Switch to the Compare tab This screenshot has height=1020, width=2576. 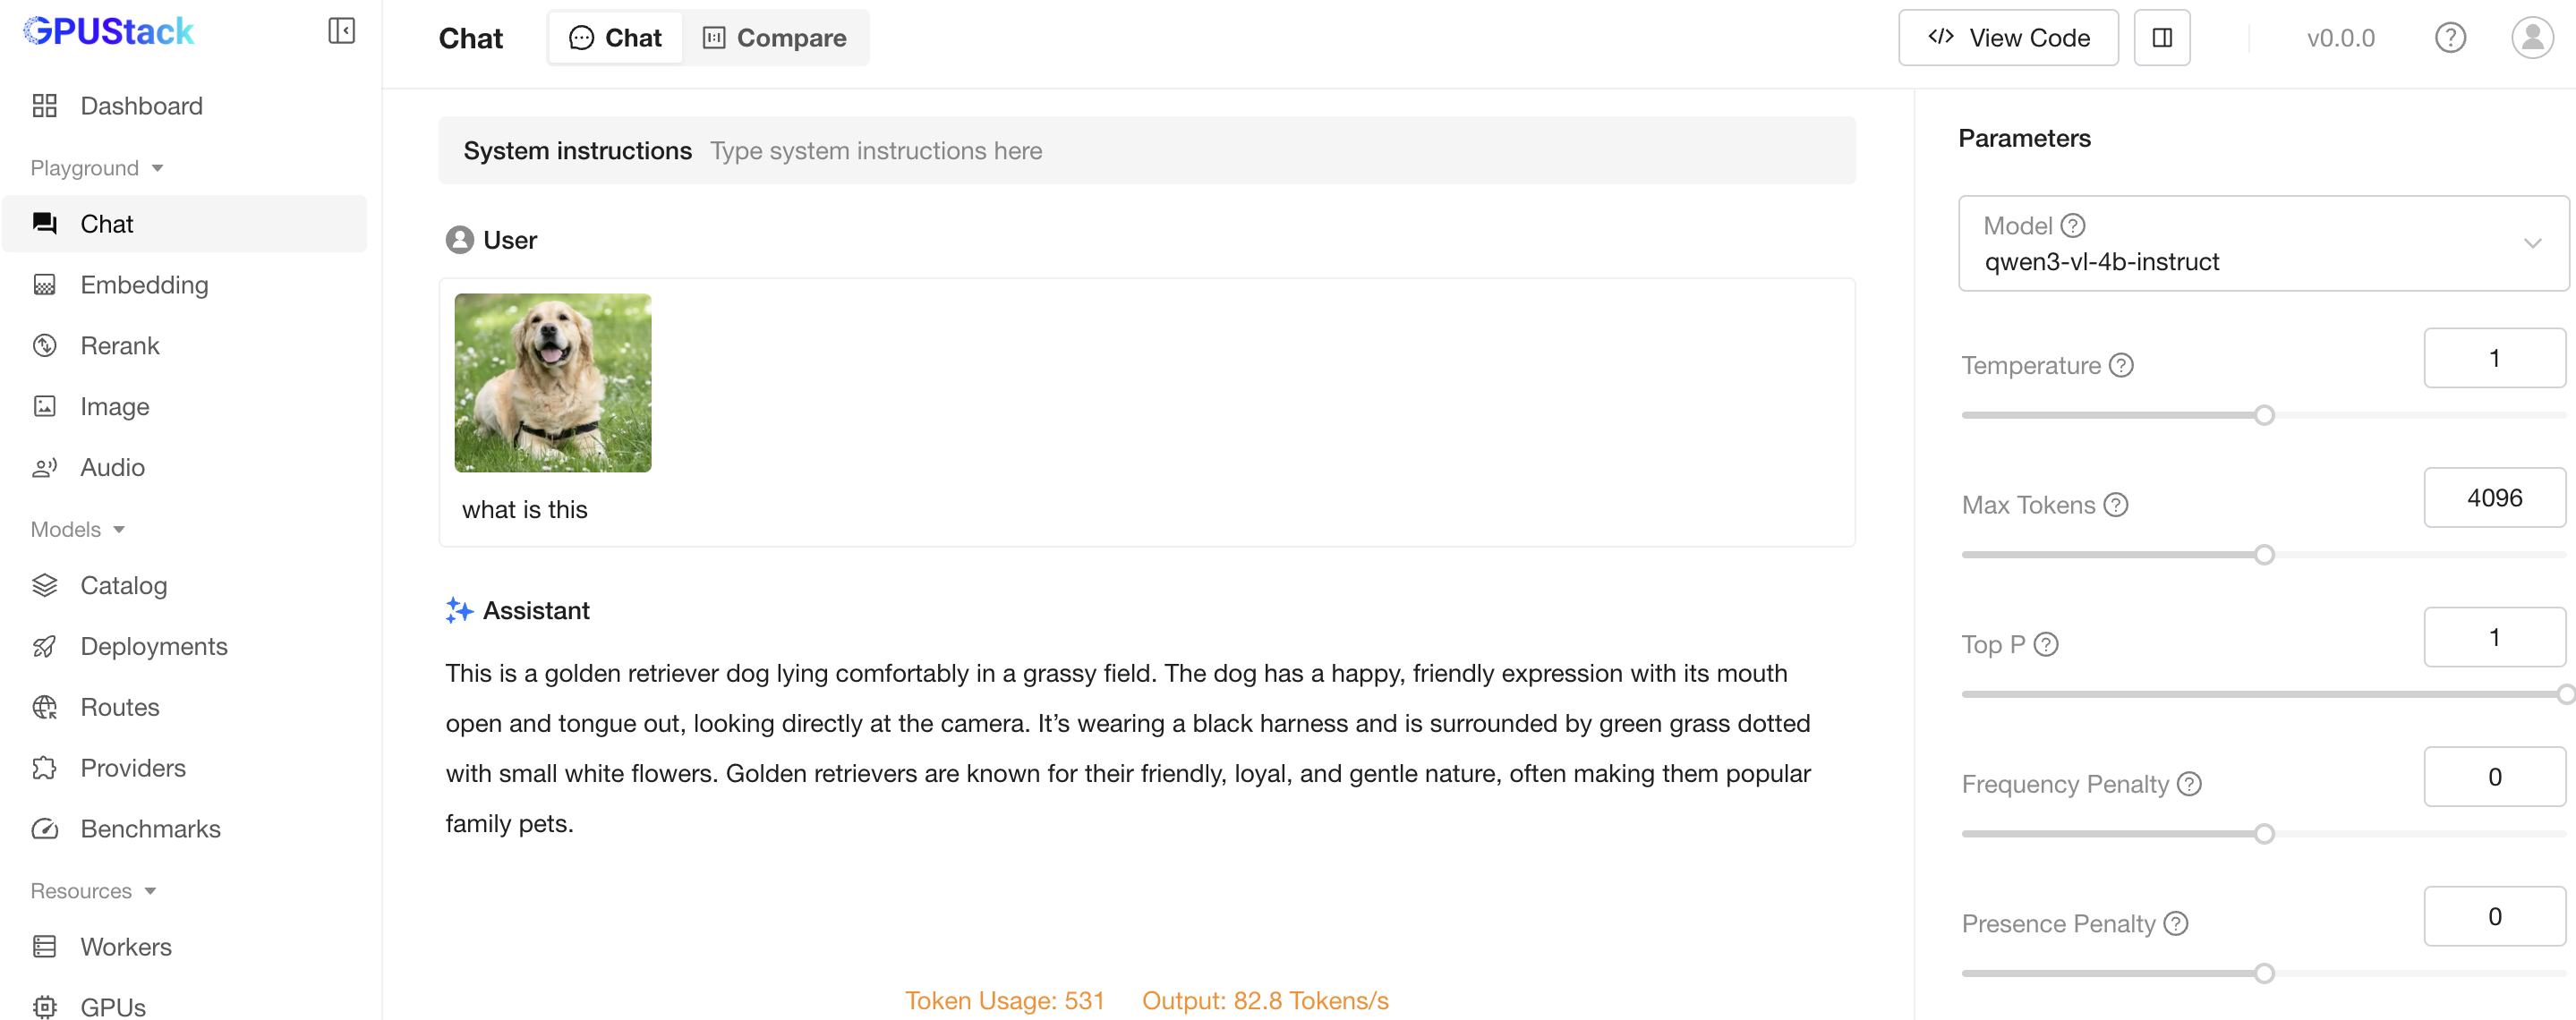775,38
